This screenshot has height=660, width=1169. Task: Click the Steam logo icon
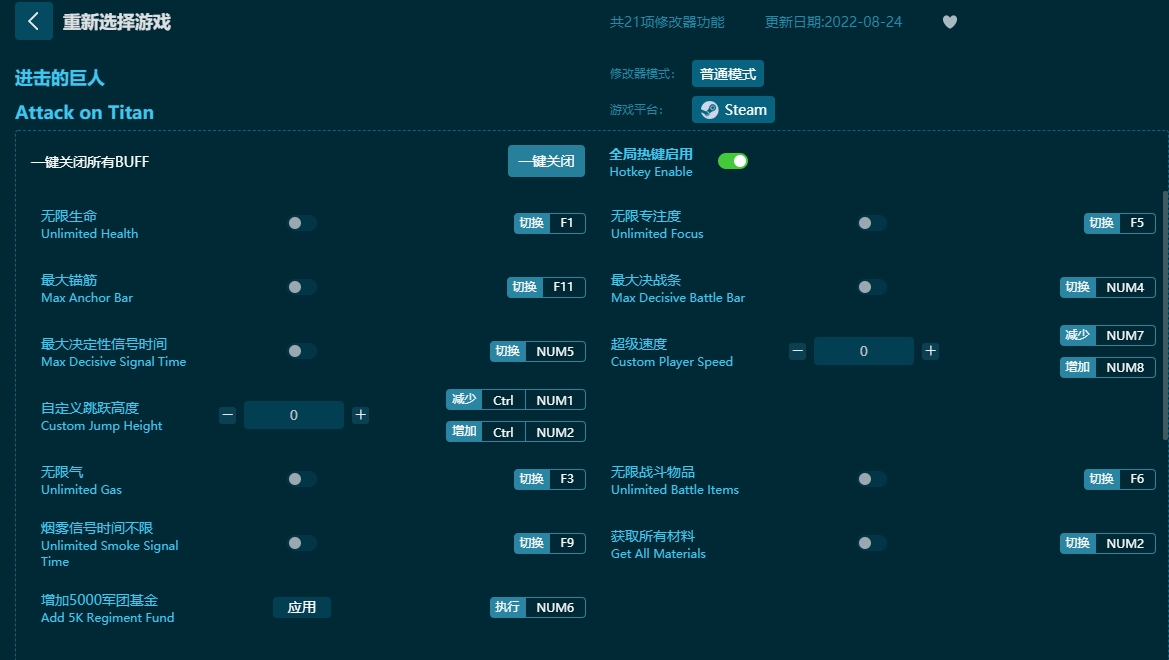[710, 110]
